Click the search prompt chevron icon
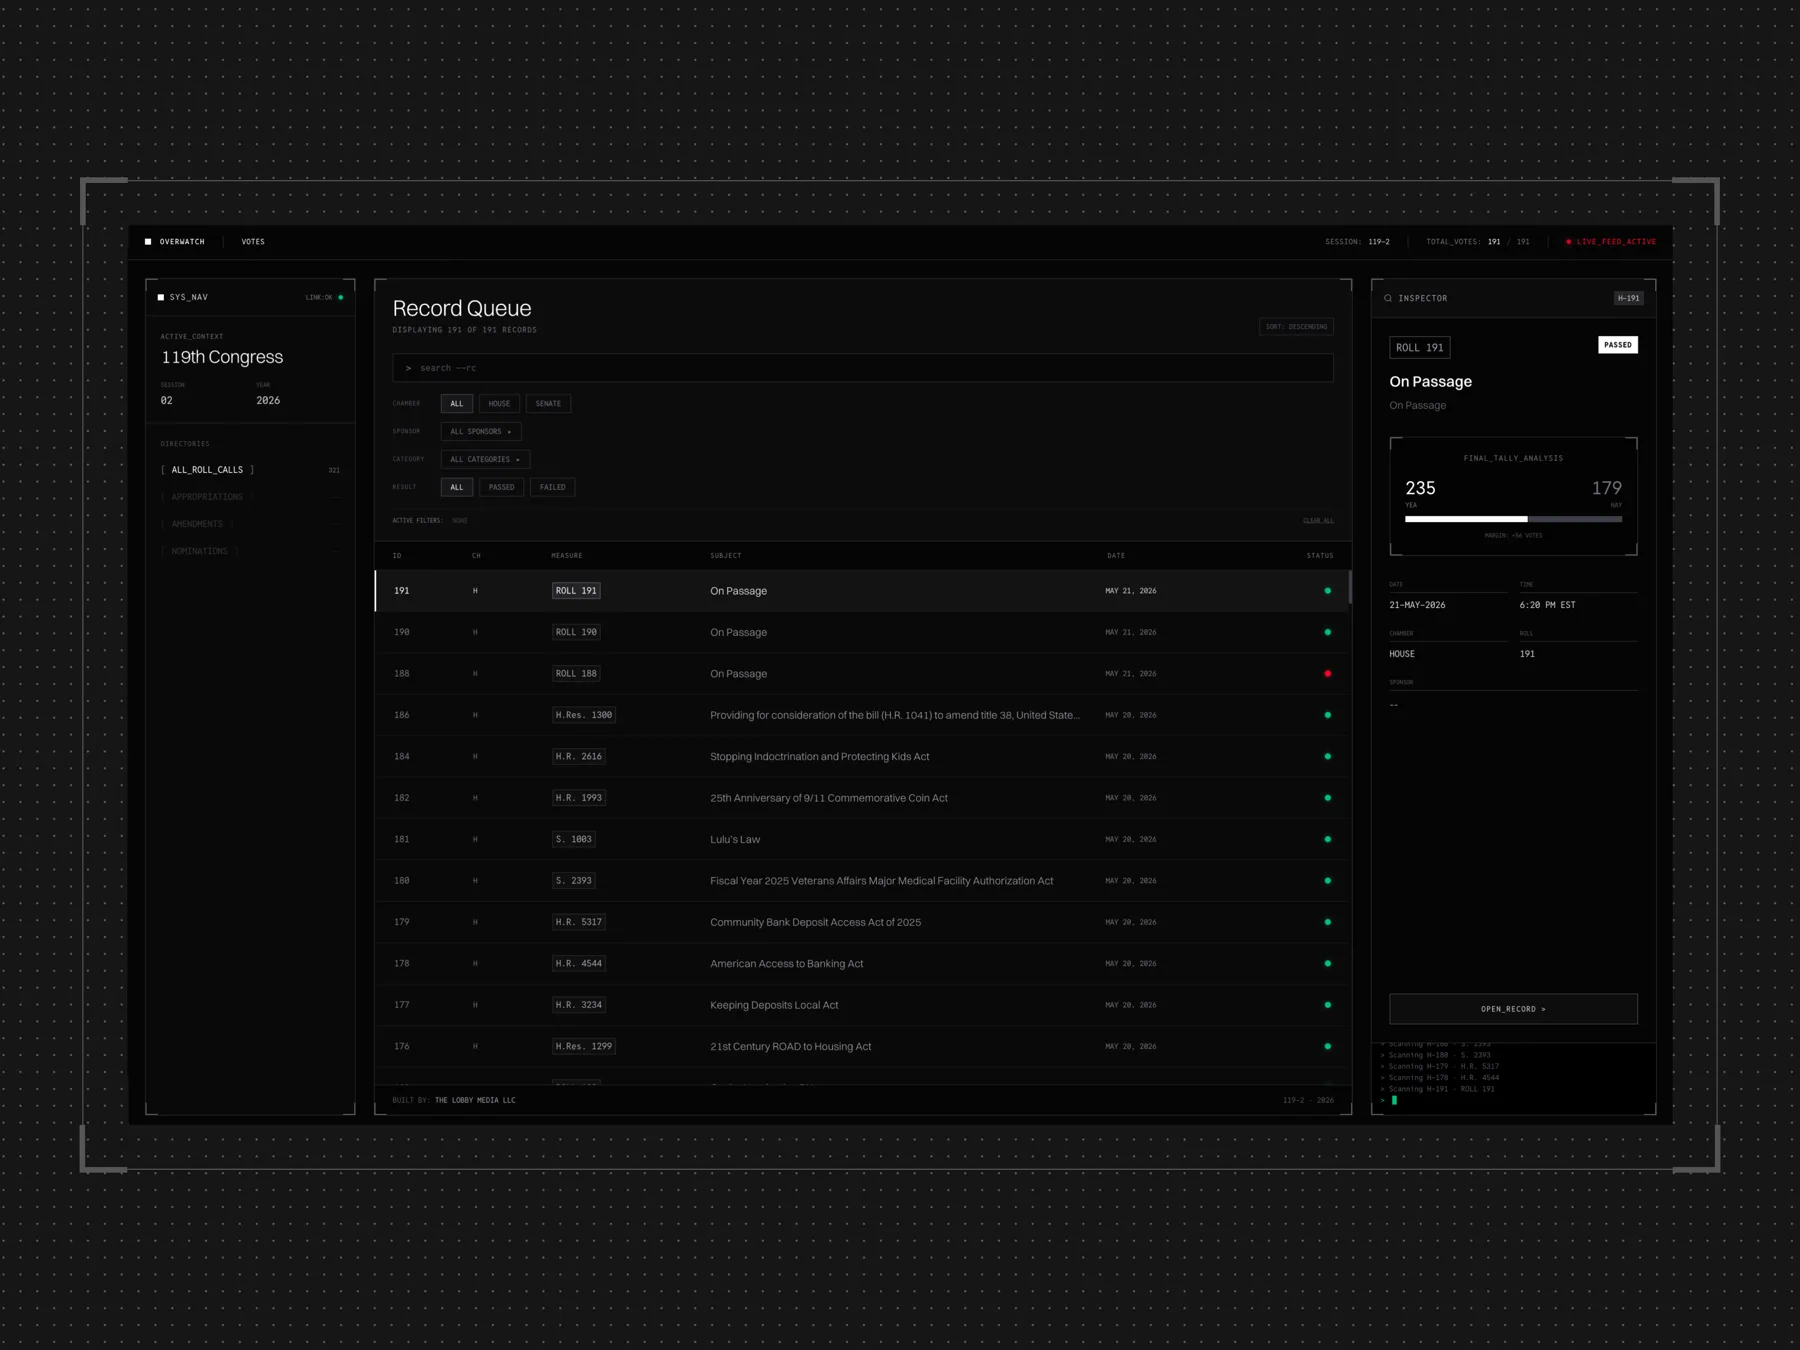The image size is (1800, 1350). (408, 368)
